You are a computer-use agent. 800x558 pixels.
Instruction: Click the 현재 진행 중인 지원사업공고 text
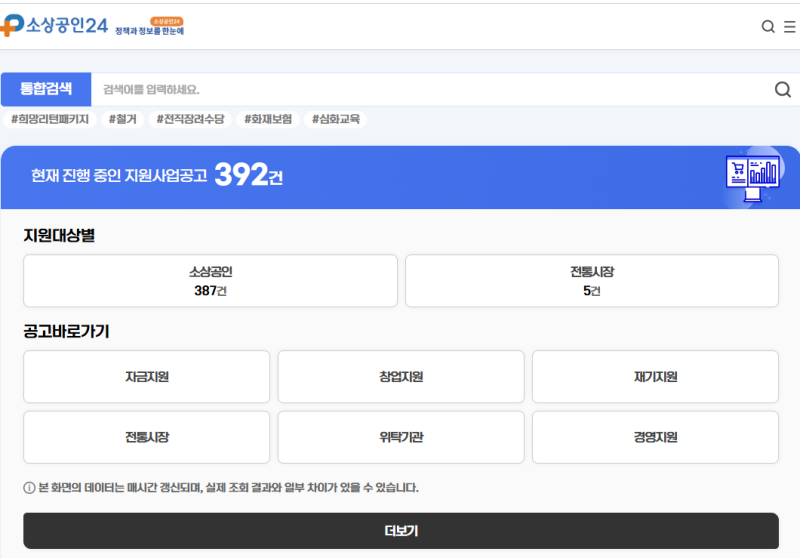[119, 175]
